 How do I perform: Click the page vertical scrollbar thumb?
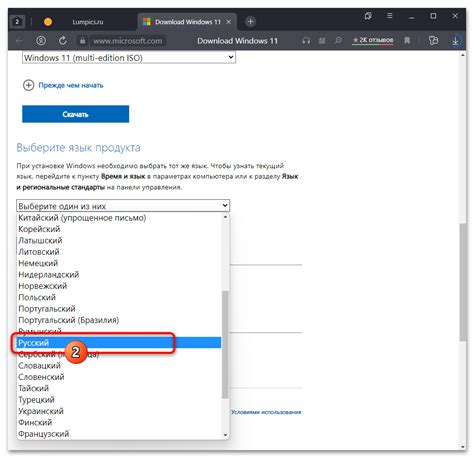(463, 282)
